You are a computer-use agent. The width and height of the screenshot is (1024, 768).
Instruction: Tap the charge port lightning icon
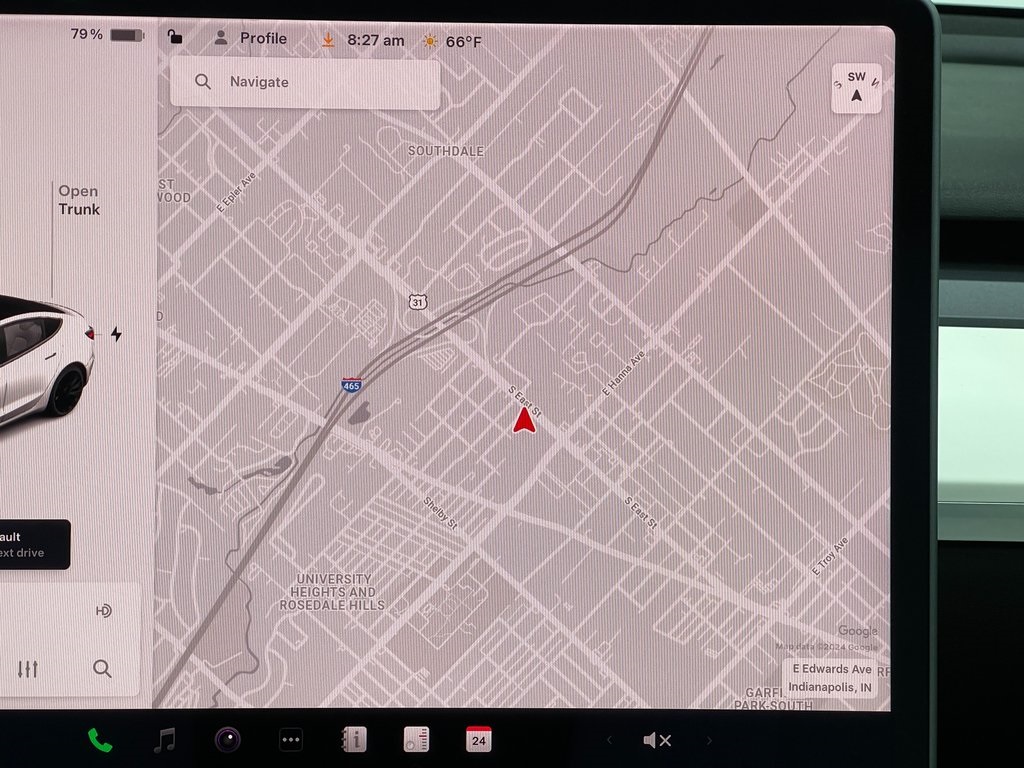pos(116,334)
